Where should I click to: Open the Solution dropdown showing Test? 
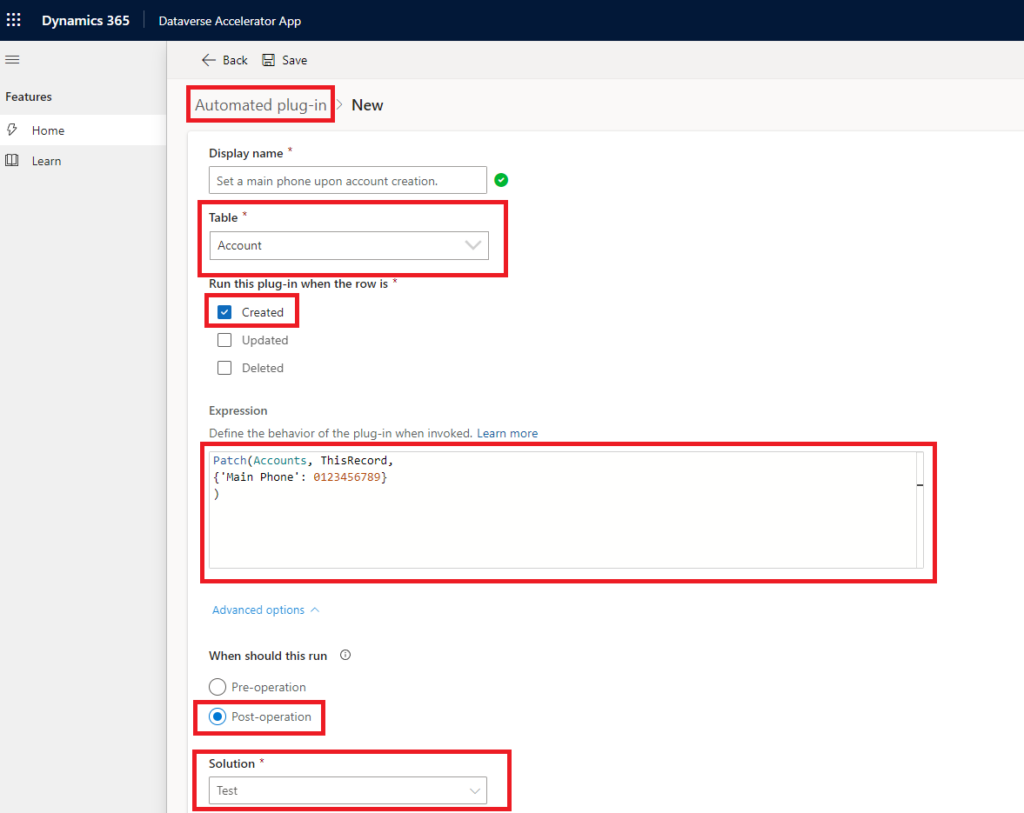point(347,790)
